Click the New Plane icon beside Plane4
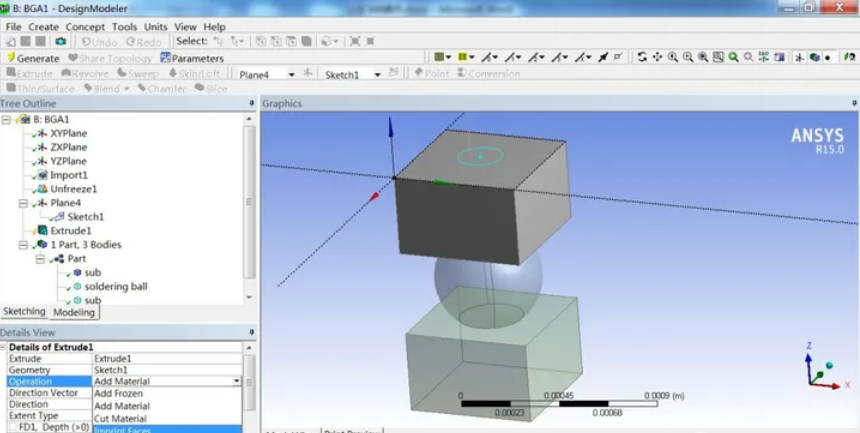Image resolution: width=860 pixels, height=433 pixels. [x=308, y=74]
